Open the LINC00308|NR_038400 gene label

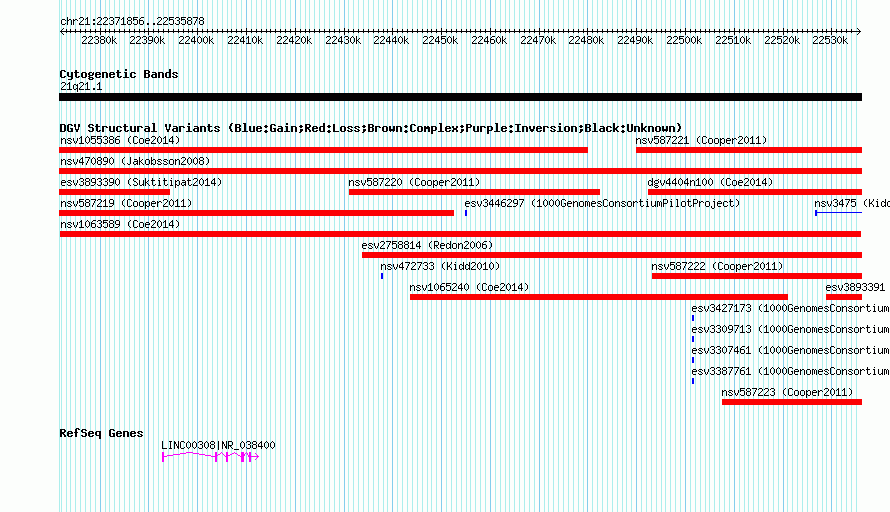coord(218,446)
